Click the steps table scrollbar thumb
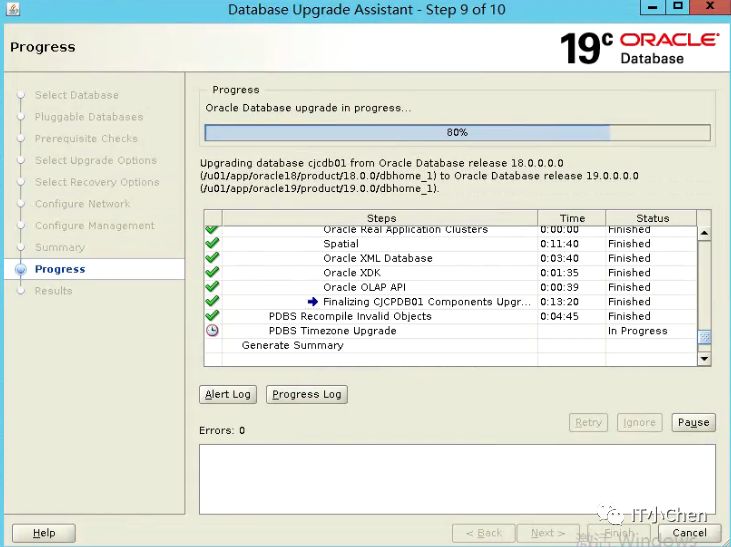This screenshot has width=731, height=547. tap(704, 337)
